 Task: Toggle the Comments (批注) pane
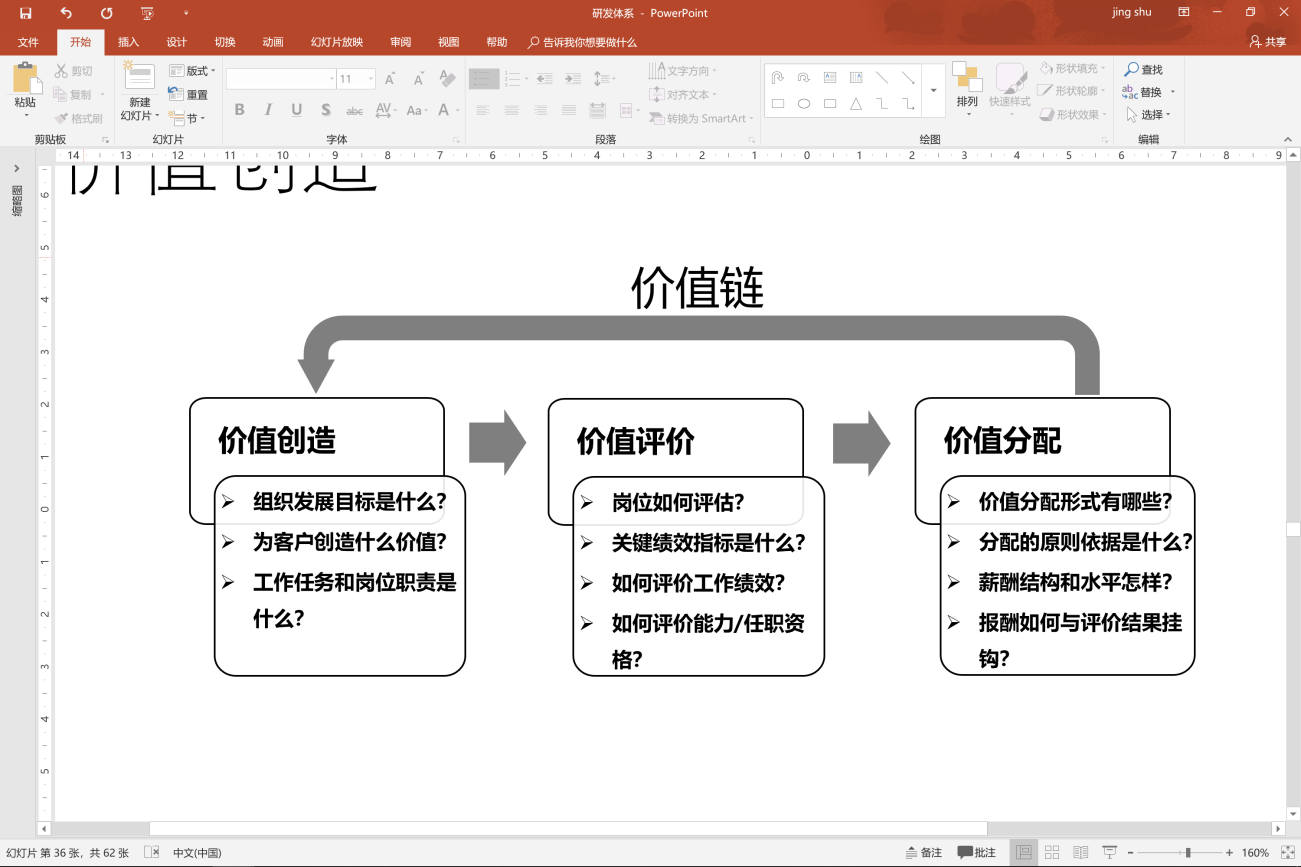(977, 853)
